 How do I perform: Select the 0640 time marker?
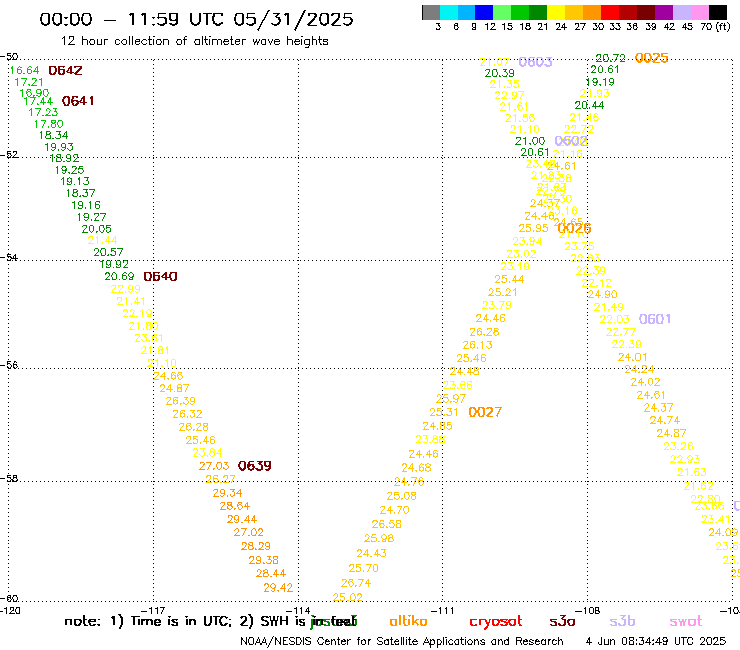(160, 277)
